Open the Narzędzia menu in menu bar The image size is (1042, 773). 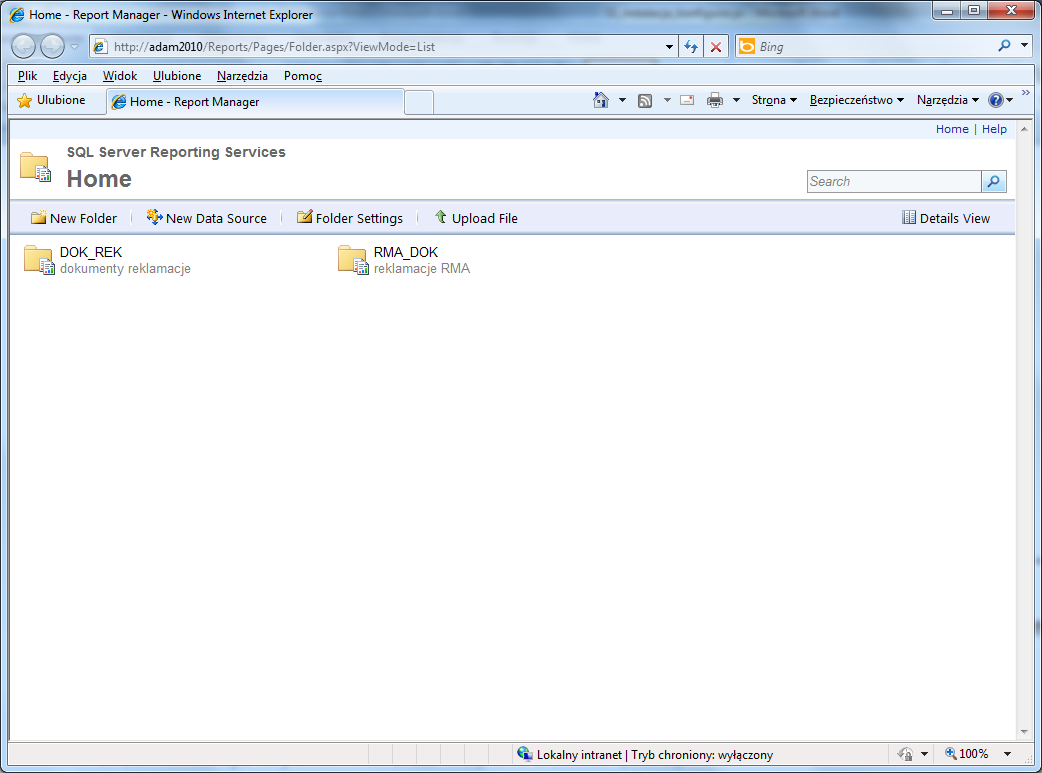point(243,76)
